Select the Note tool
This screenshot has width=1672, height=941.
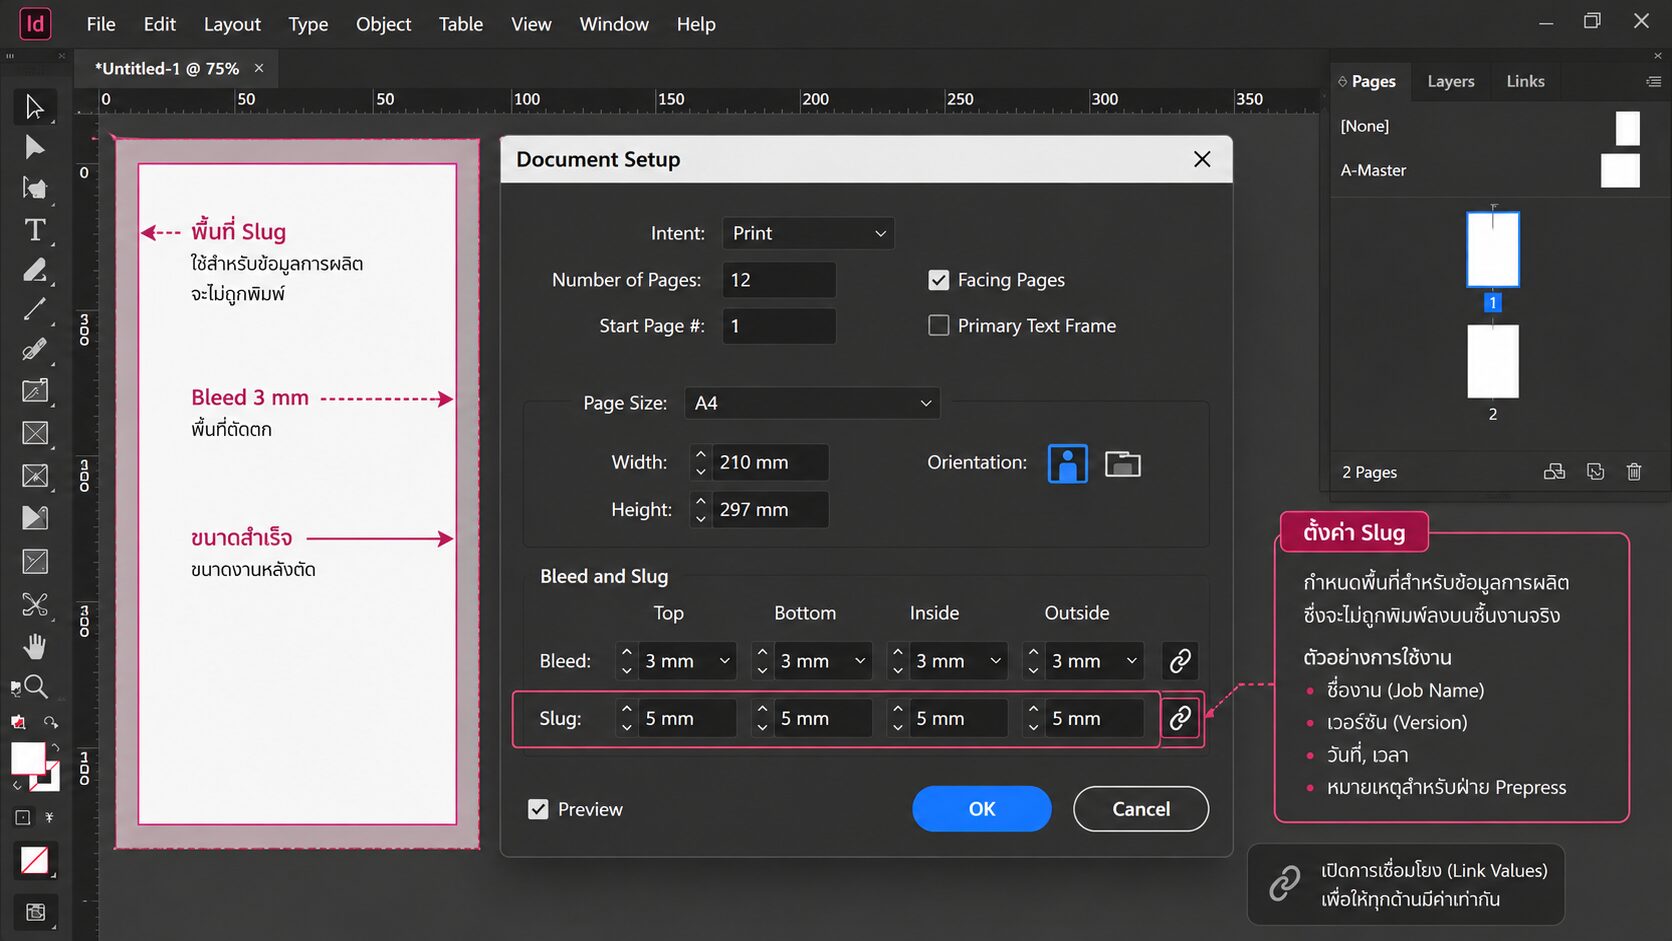tap(34, 391)
